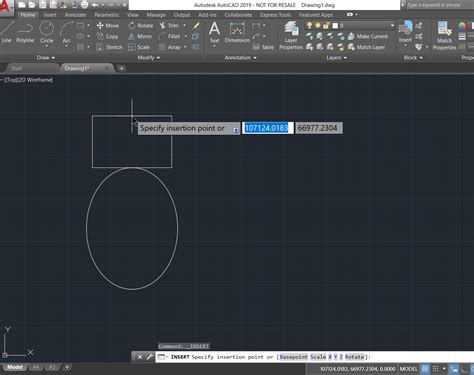Choose the Rotate option in command line
The width and height of the screenshot is (474, 375).
point(354,357)
